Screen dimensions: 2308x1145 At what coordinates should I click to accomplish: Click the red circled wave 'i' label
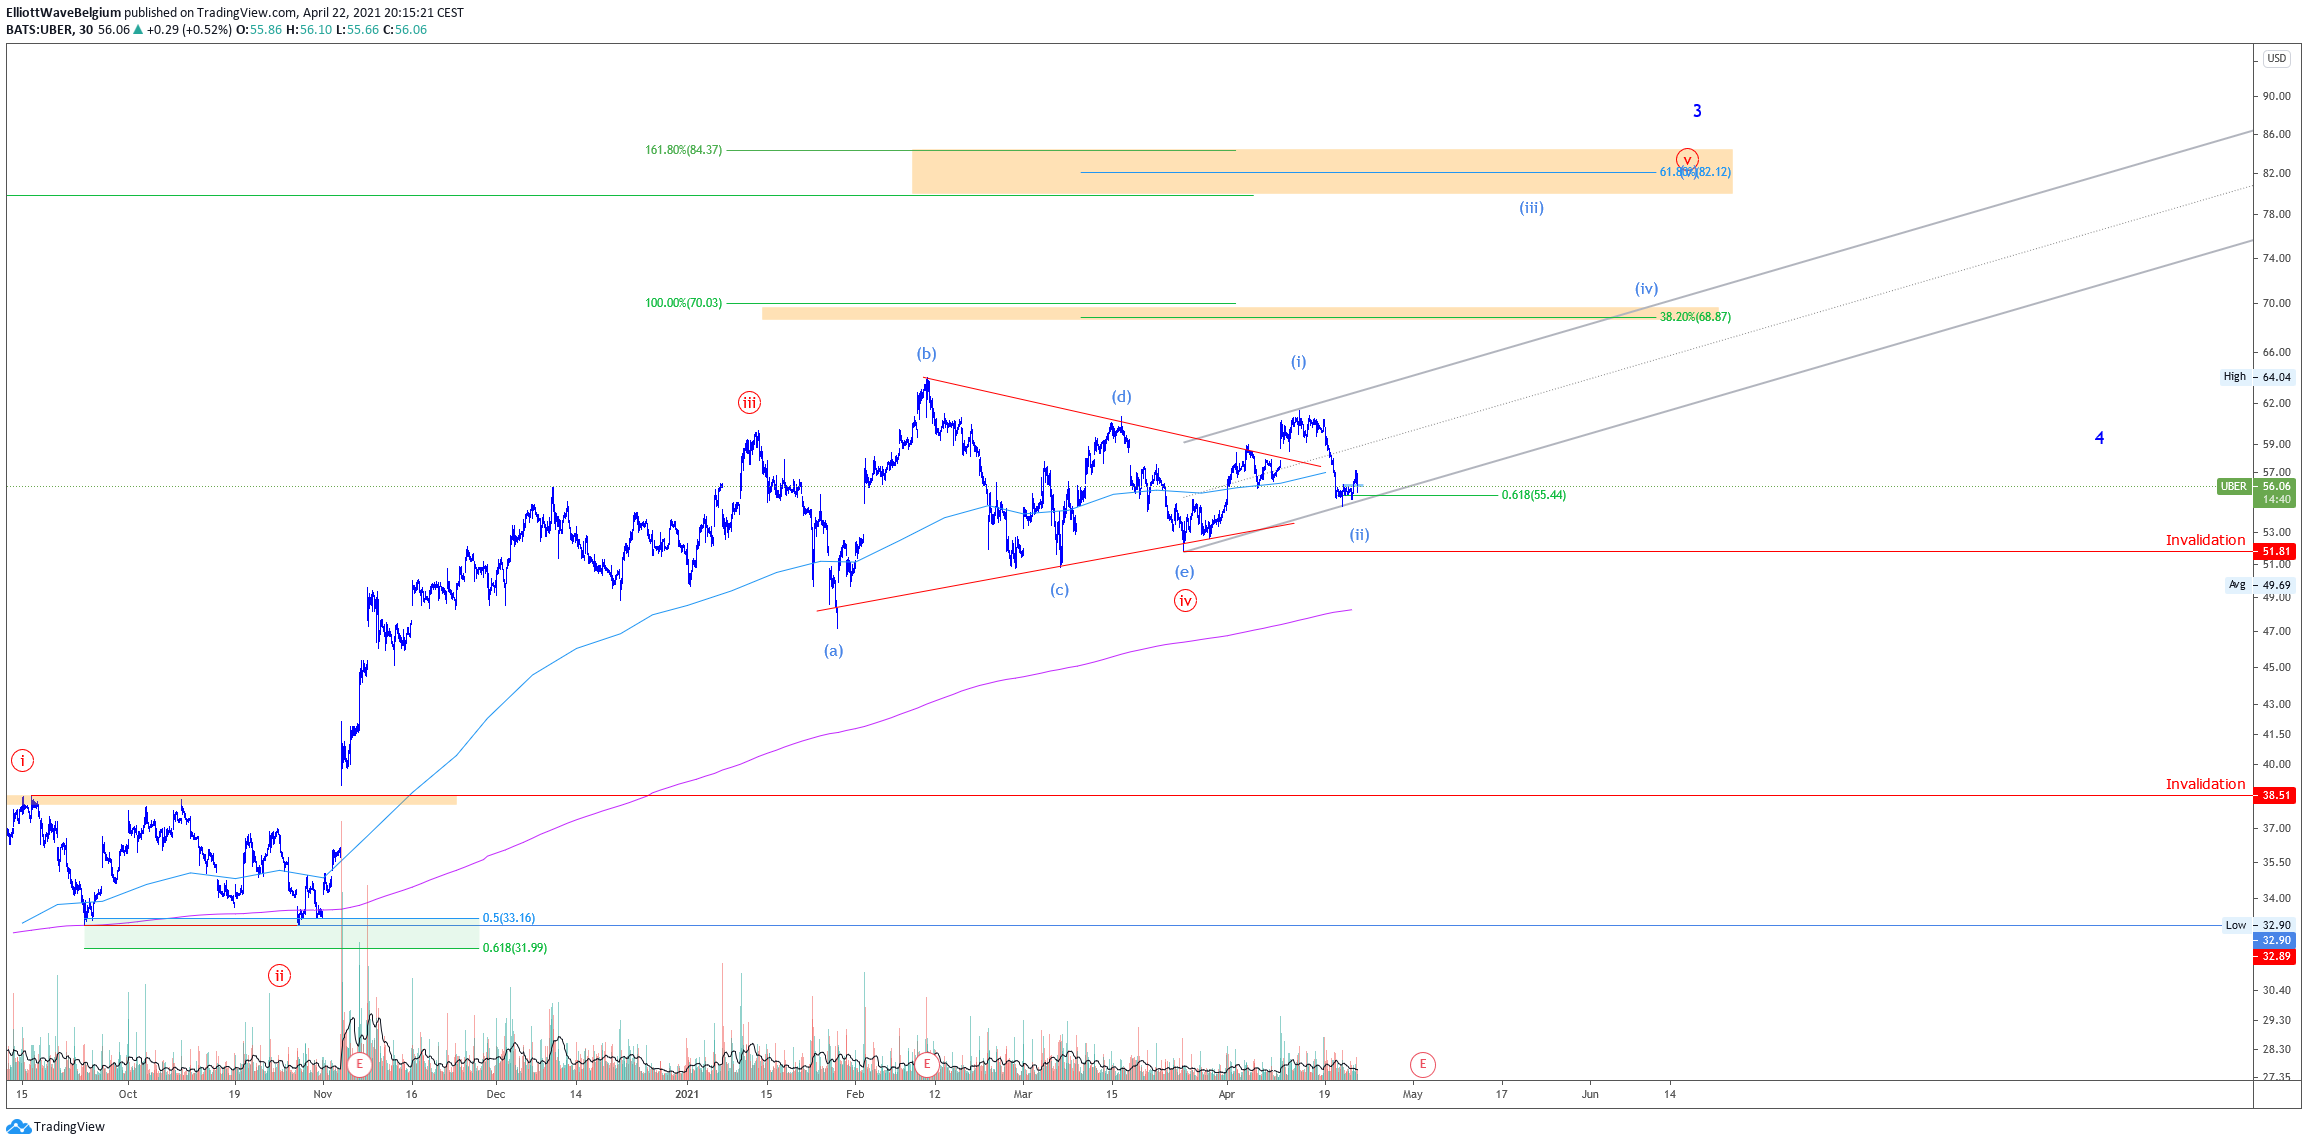pyautogui.click(x=22, y=761)
